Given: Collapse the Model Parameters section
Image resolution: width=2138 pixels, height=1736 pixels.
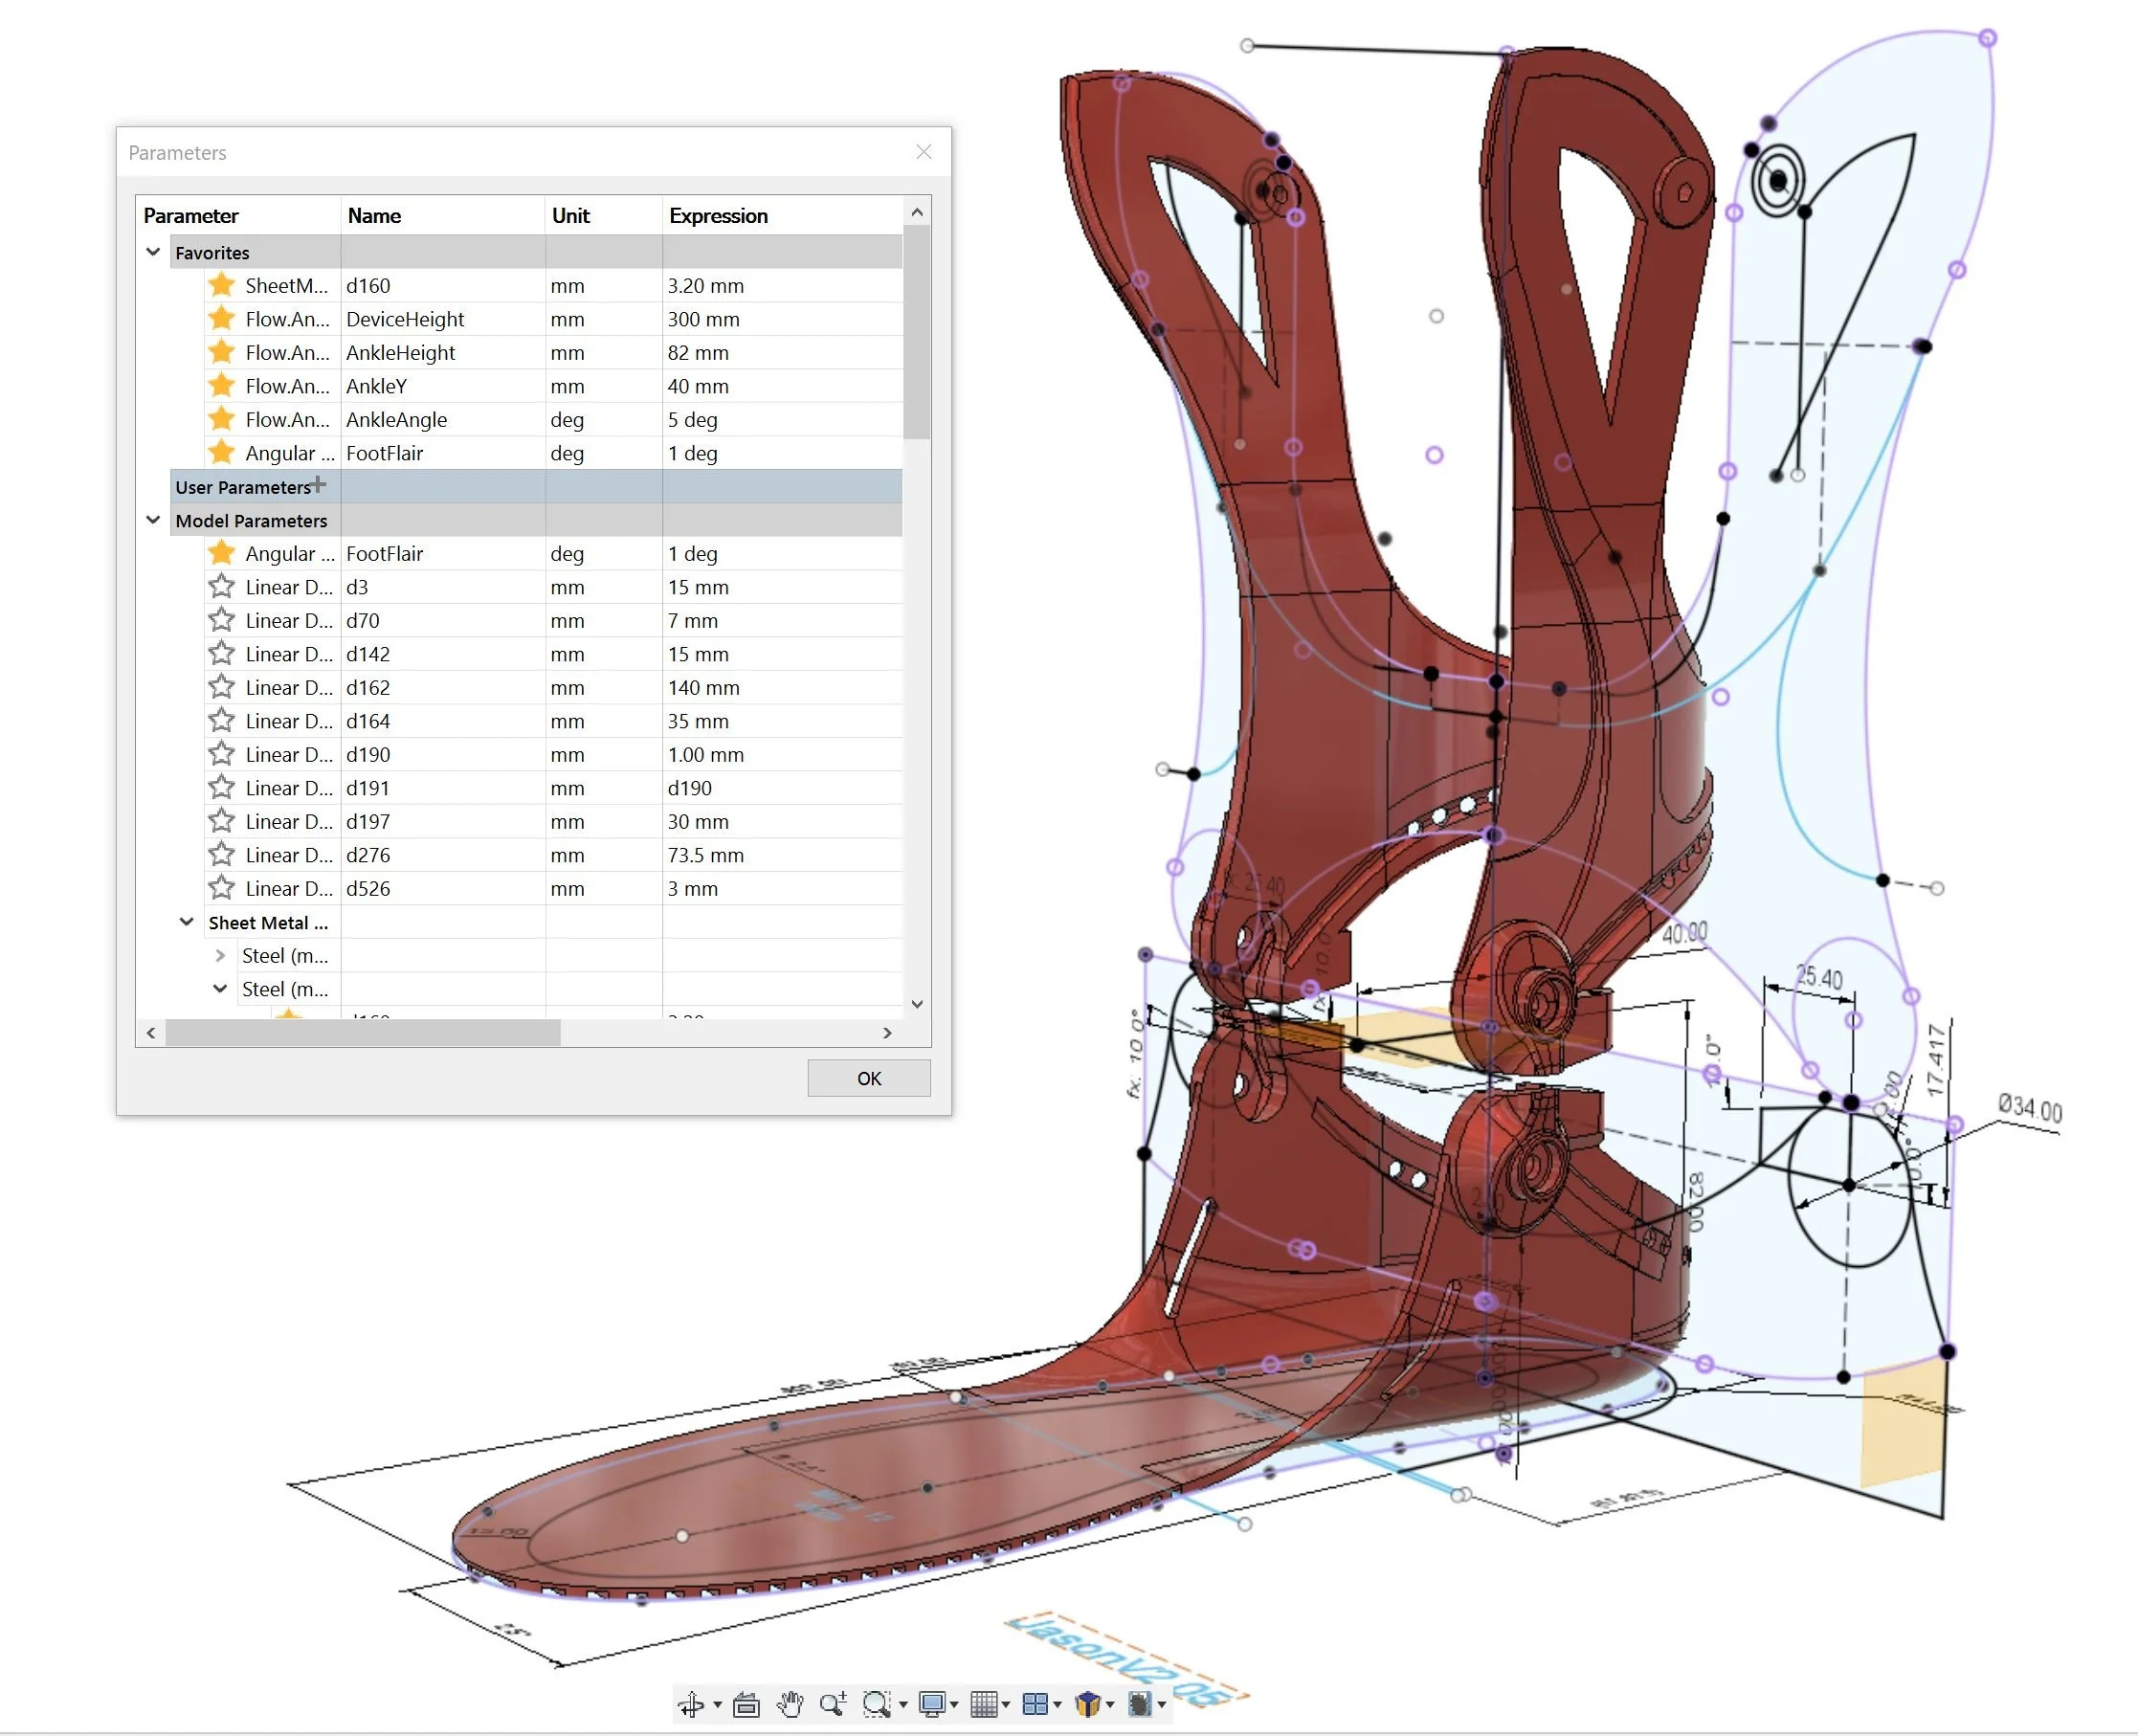Looking at the screenshot, I should (x=153, y=520).
